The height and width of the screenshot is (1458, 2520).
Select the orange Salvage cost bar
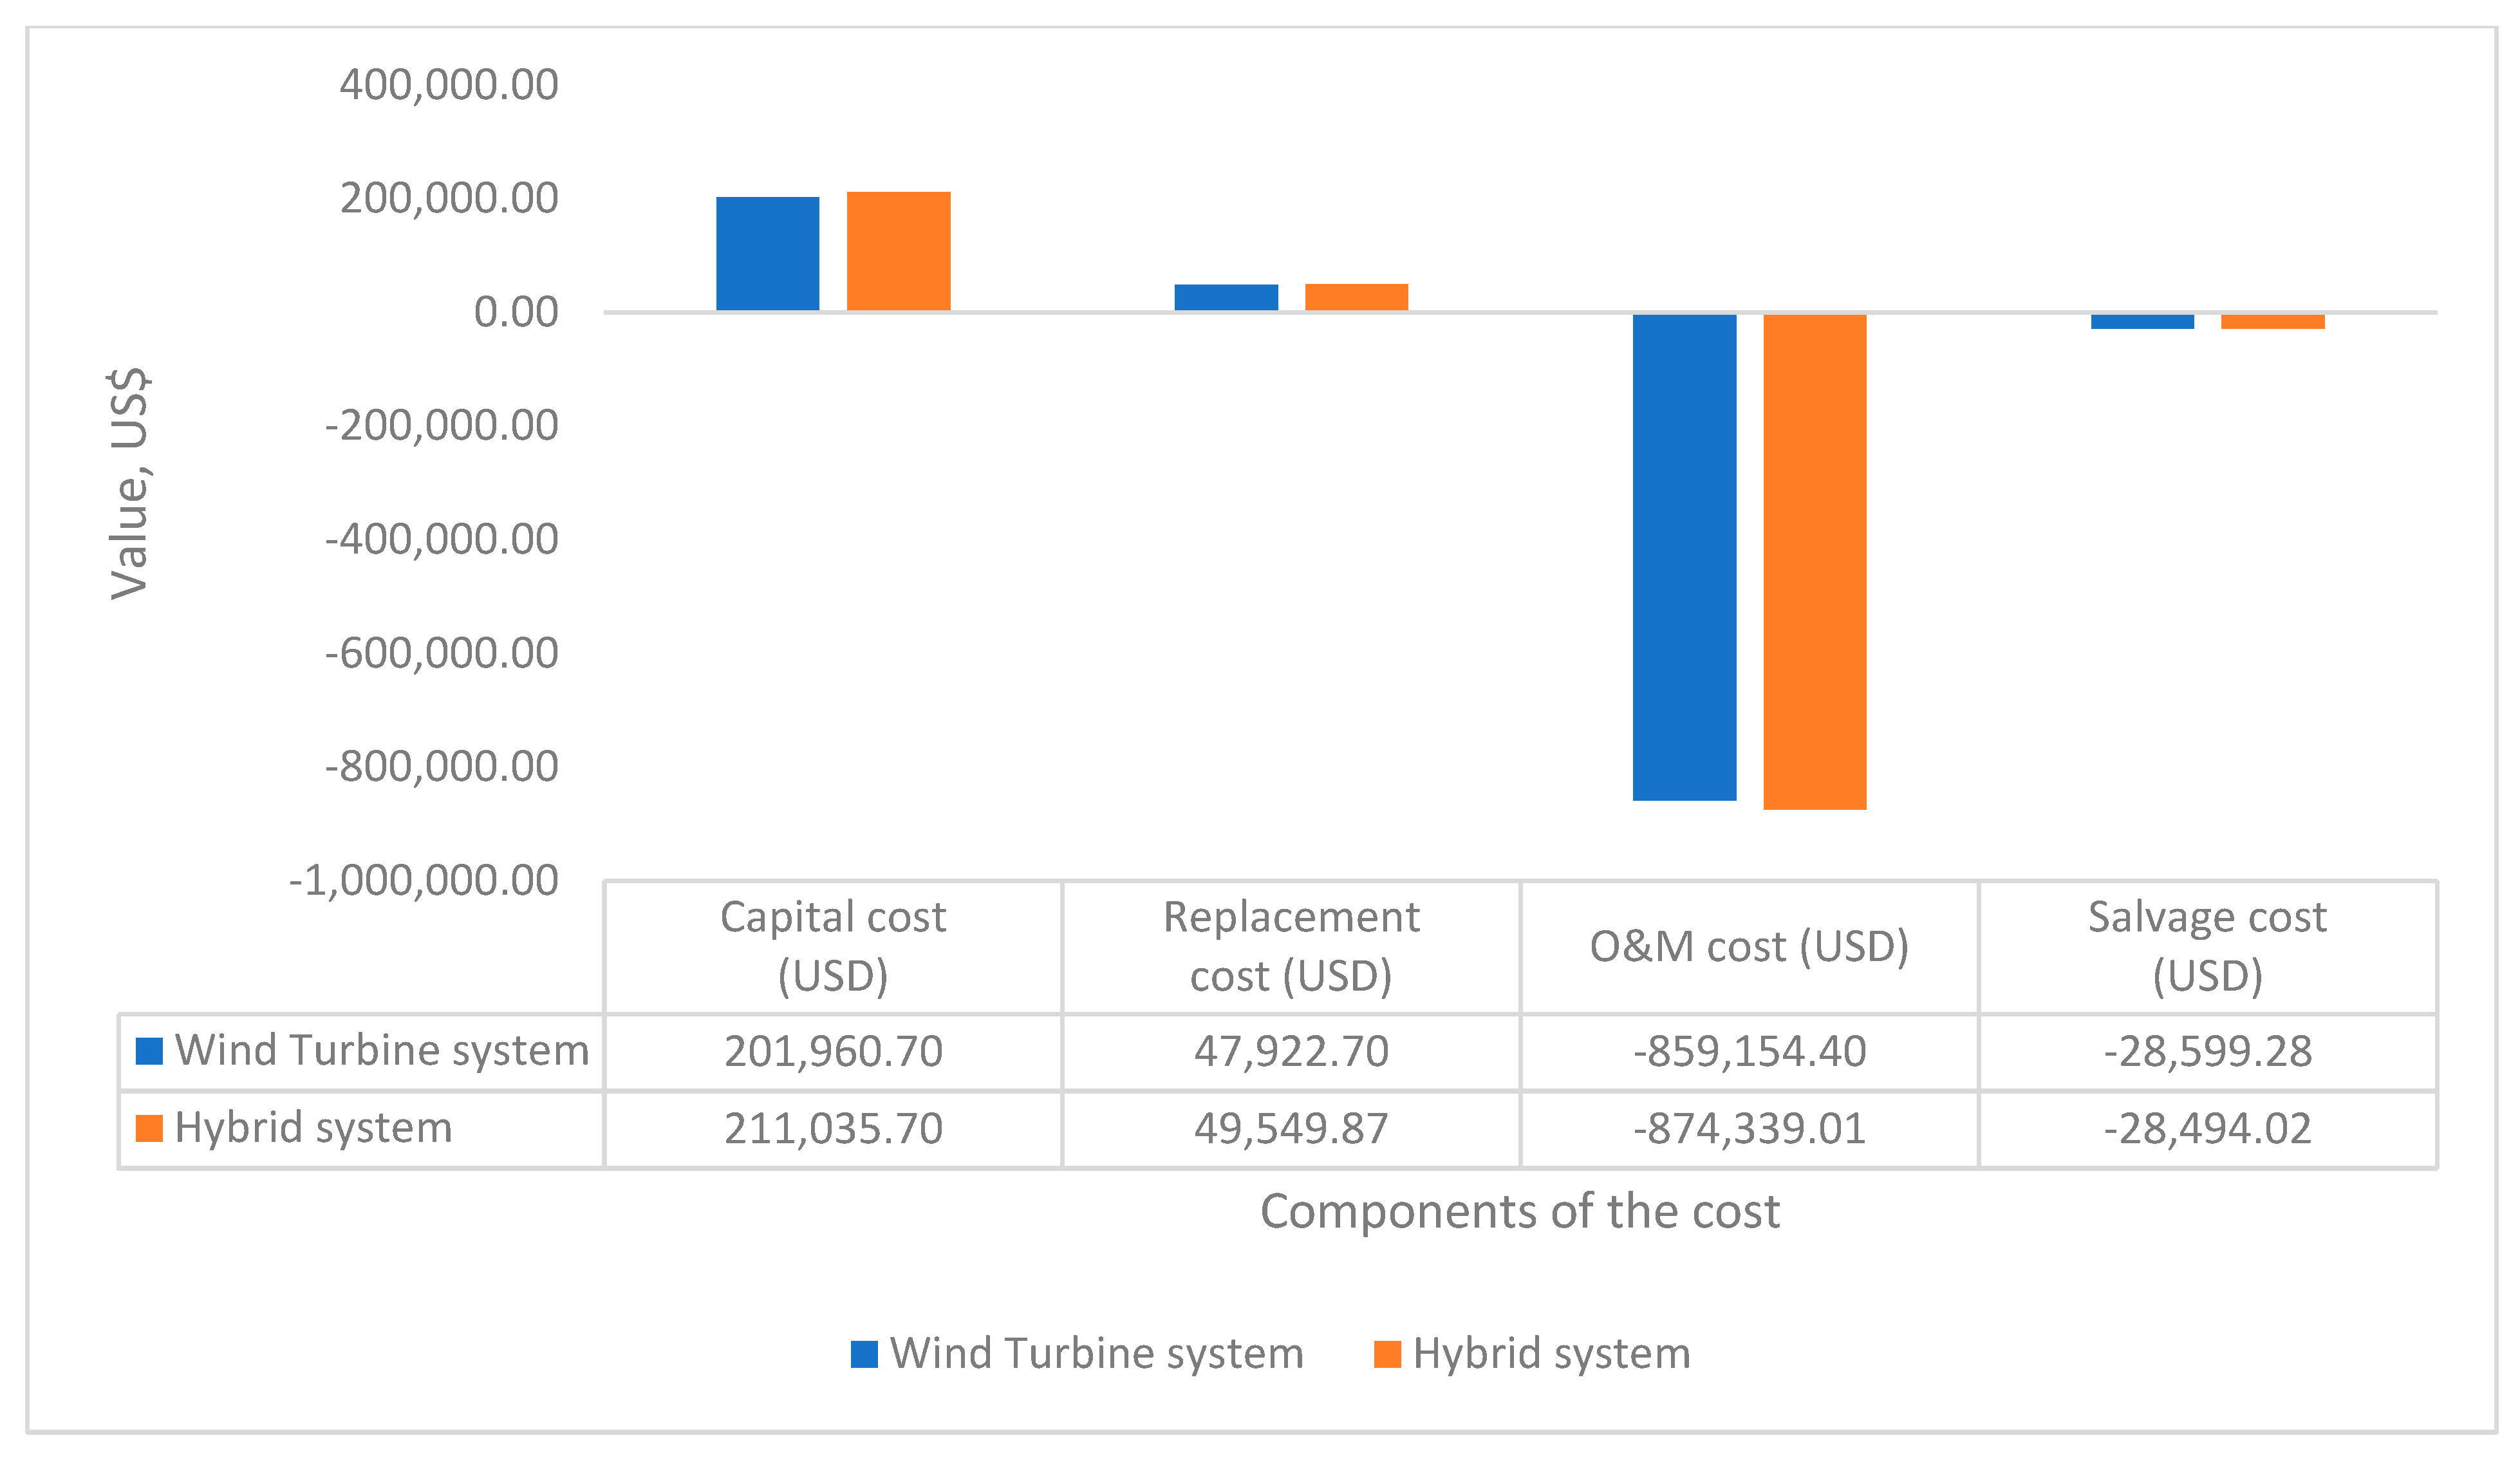click(x=2272, y=321)
